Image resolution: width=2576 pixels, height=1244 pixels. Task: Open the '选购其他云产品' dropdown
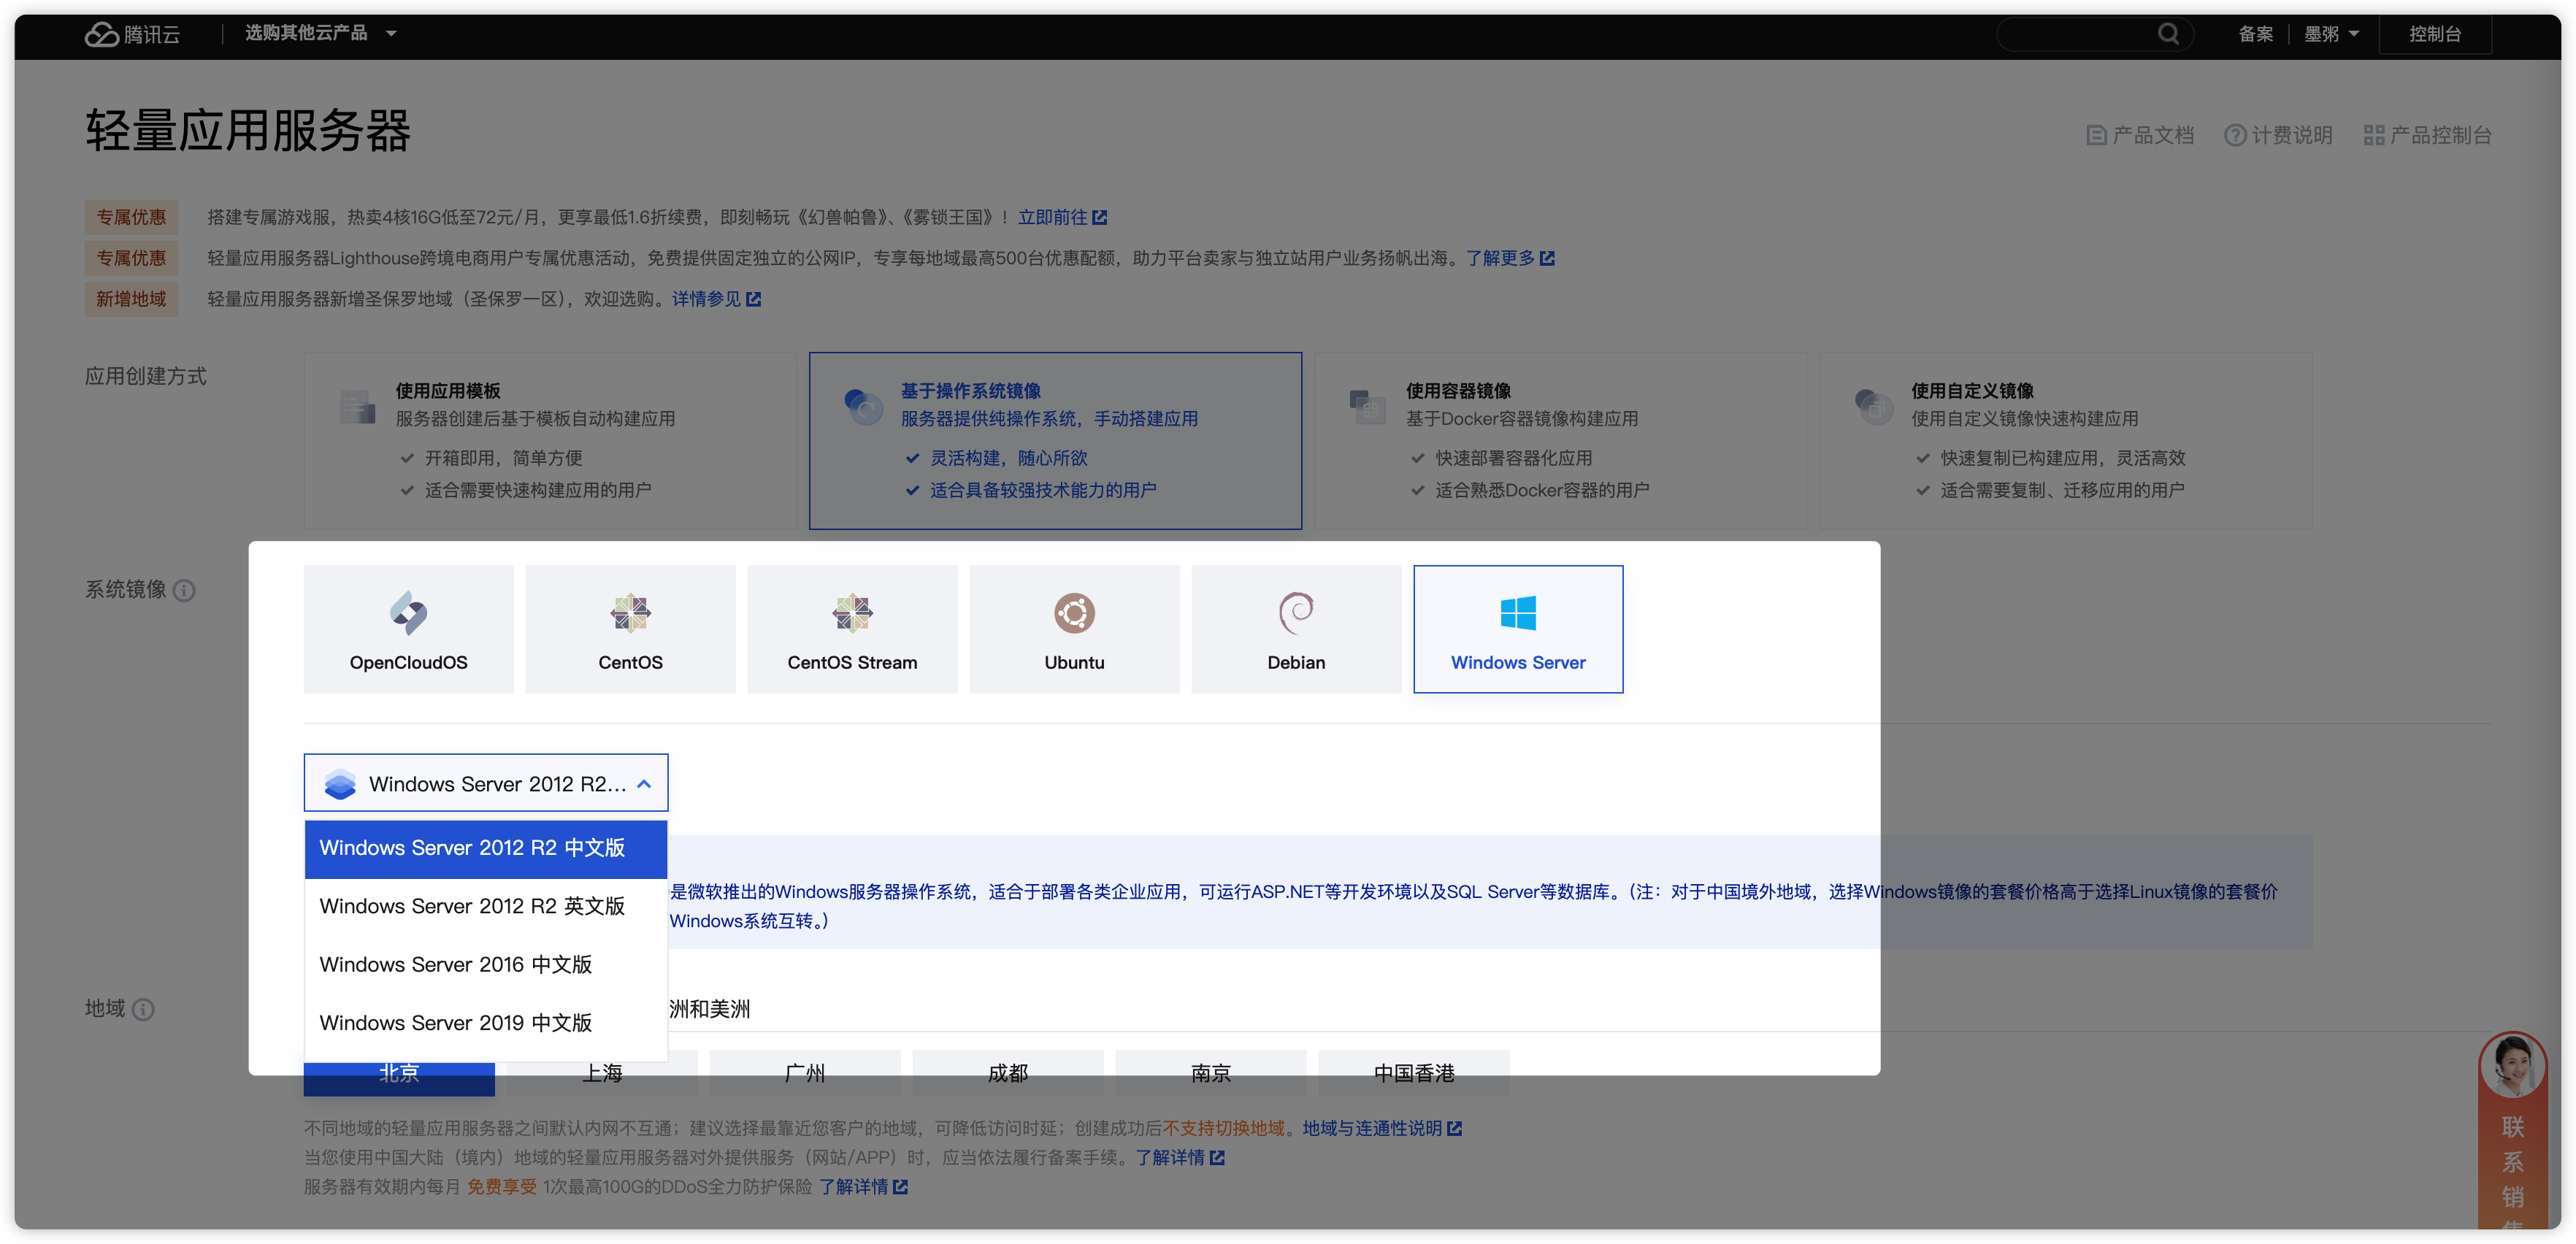click(321, 33)
